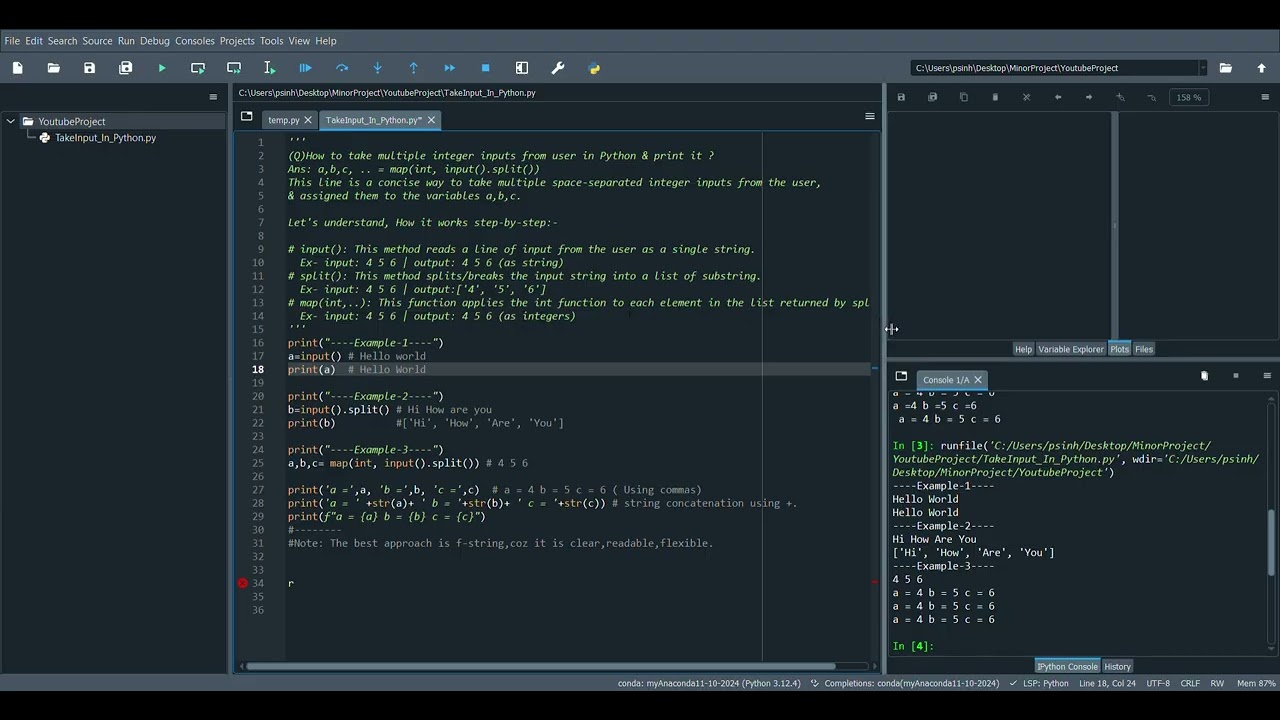Step out and return debugger icon

point(414,68)
